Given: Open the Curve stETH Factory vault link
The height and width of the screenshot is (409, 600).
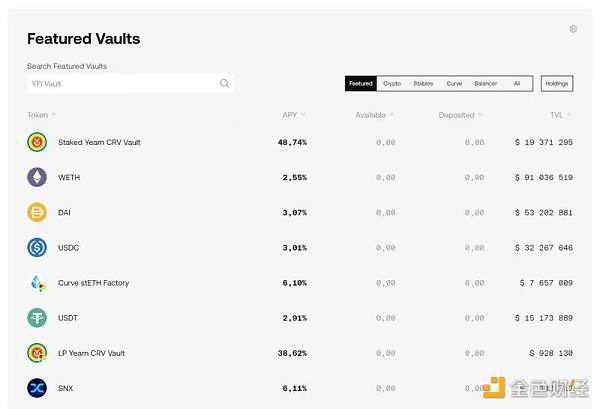Looking at the screenshot, I should pos(93,283).
